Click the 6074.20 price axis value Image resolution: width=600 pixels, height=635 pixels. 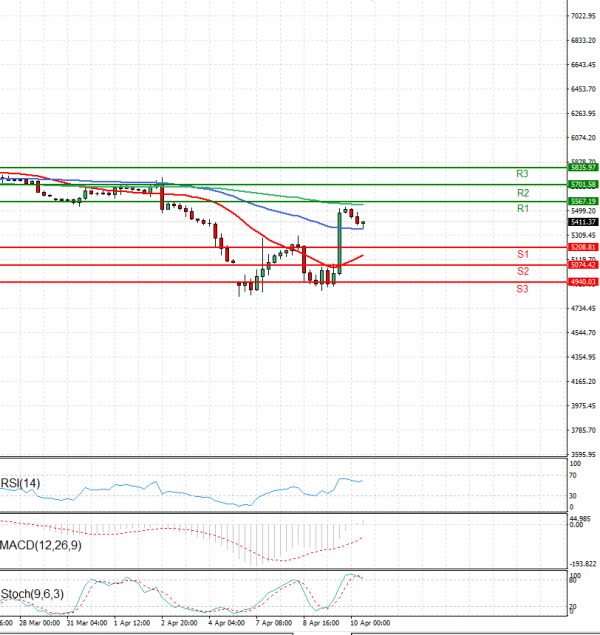(x=583, y=138)
